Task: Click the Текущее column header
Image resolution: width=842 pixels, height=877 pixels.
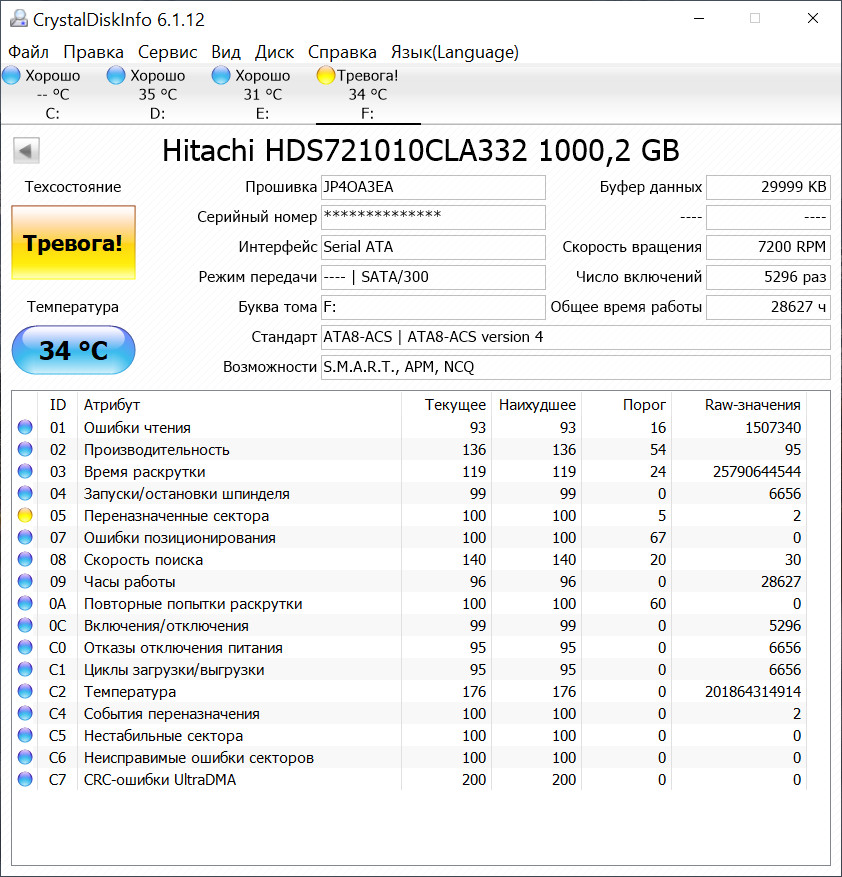Action: (x=446, y=404)
